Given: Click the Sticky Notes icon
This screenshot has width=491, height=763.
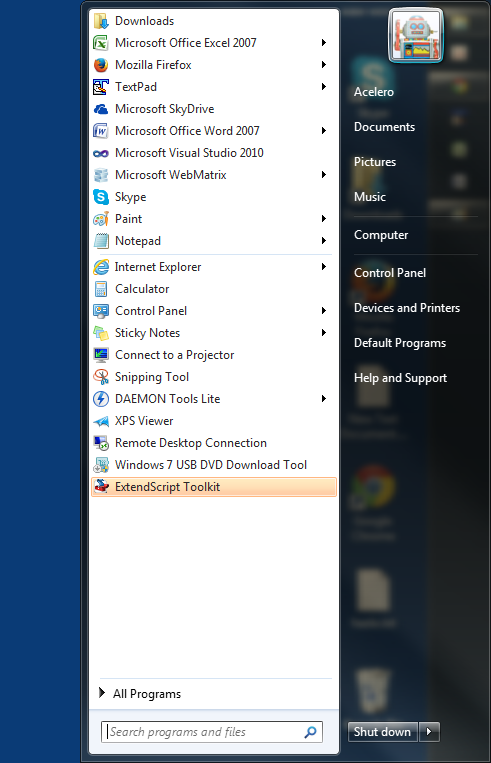Looking at the screenshot, I should 101,333.
